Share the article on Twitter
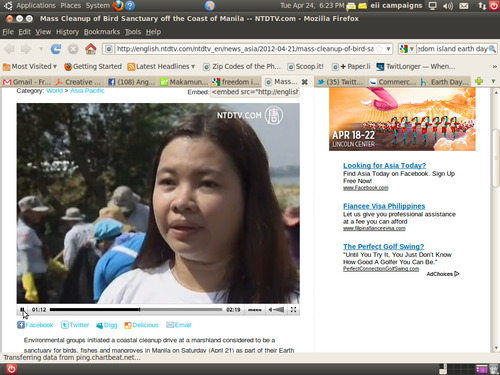 75,325
